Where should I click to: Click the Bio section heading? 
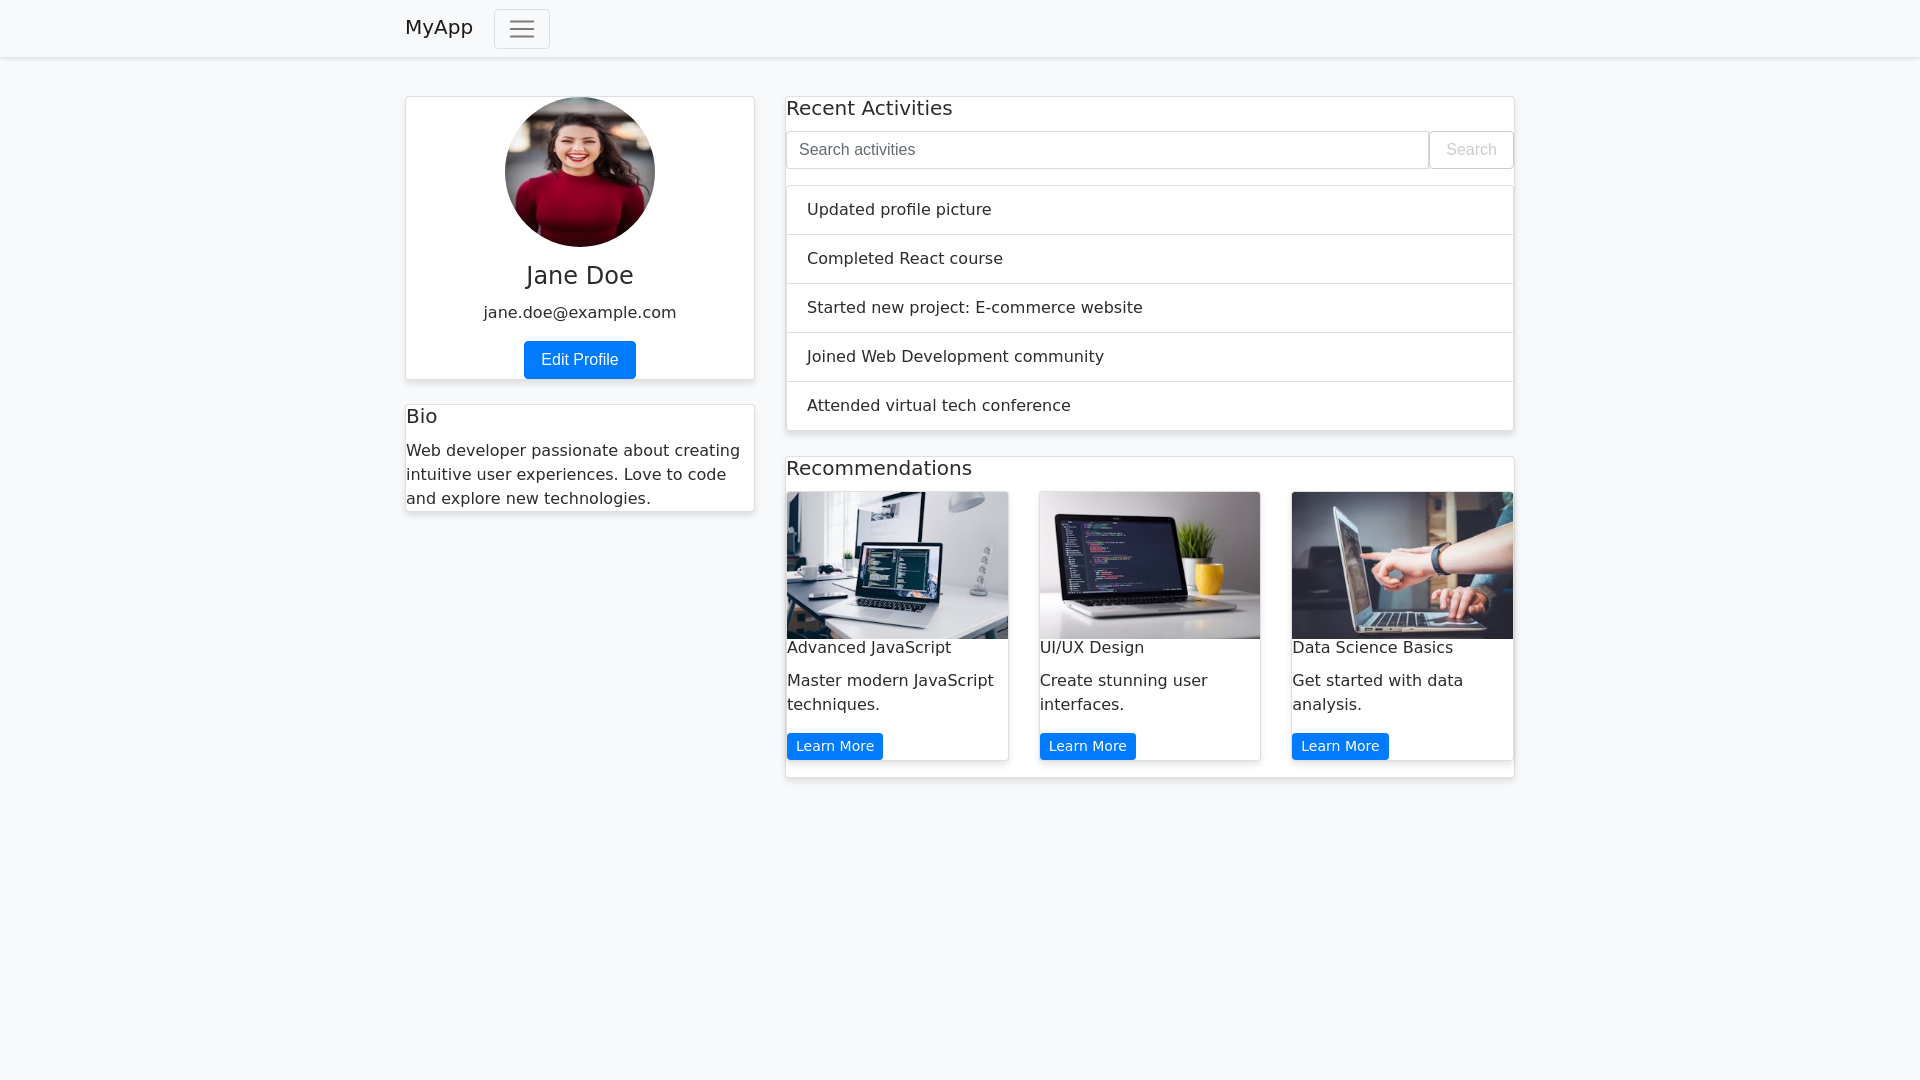pyautogui.click(x=422, y=417)
